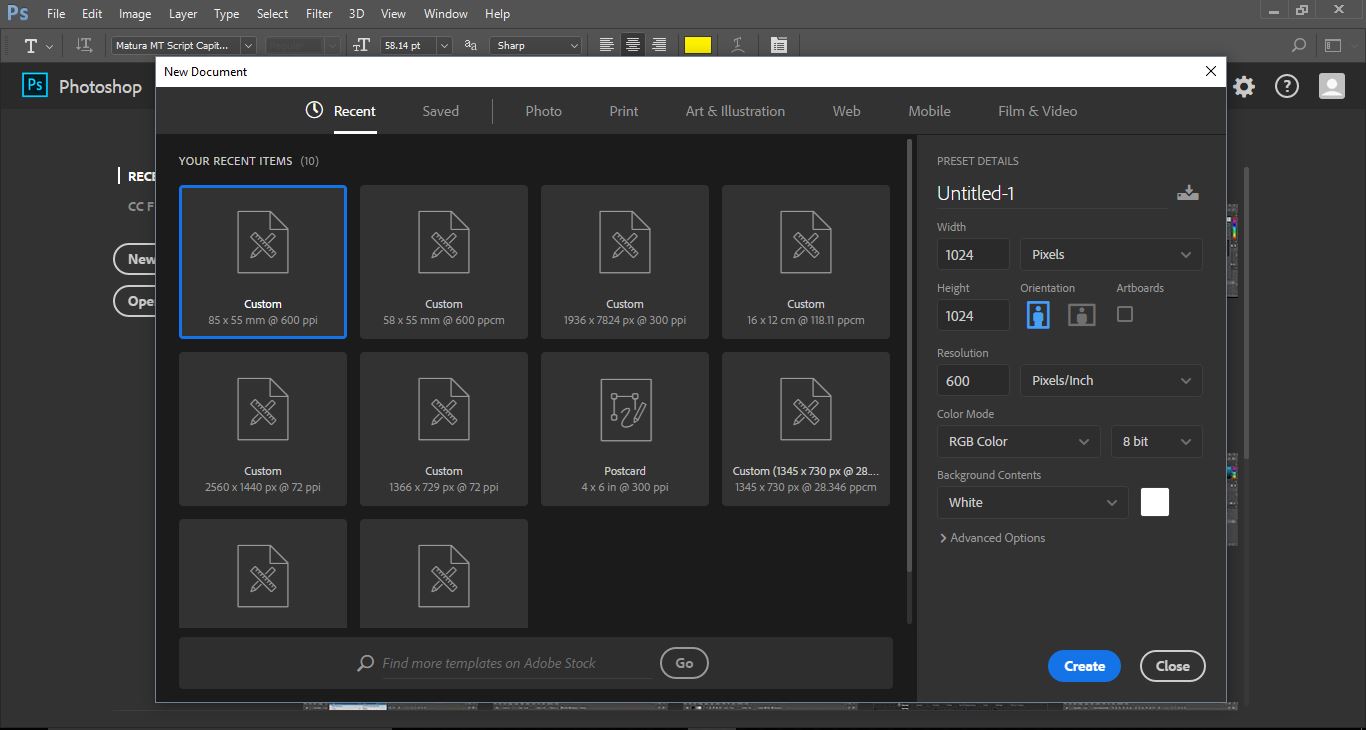Right align the text
The width and height of the screenshot is (1366, 730).
pyautogui.click(x=659, y=45)
